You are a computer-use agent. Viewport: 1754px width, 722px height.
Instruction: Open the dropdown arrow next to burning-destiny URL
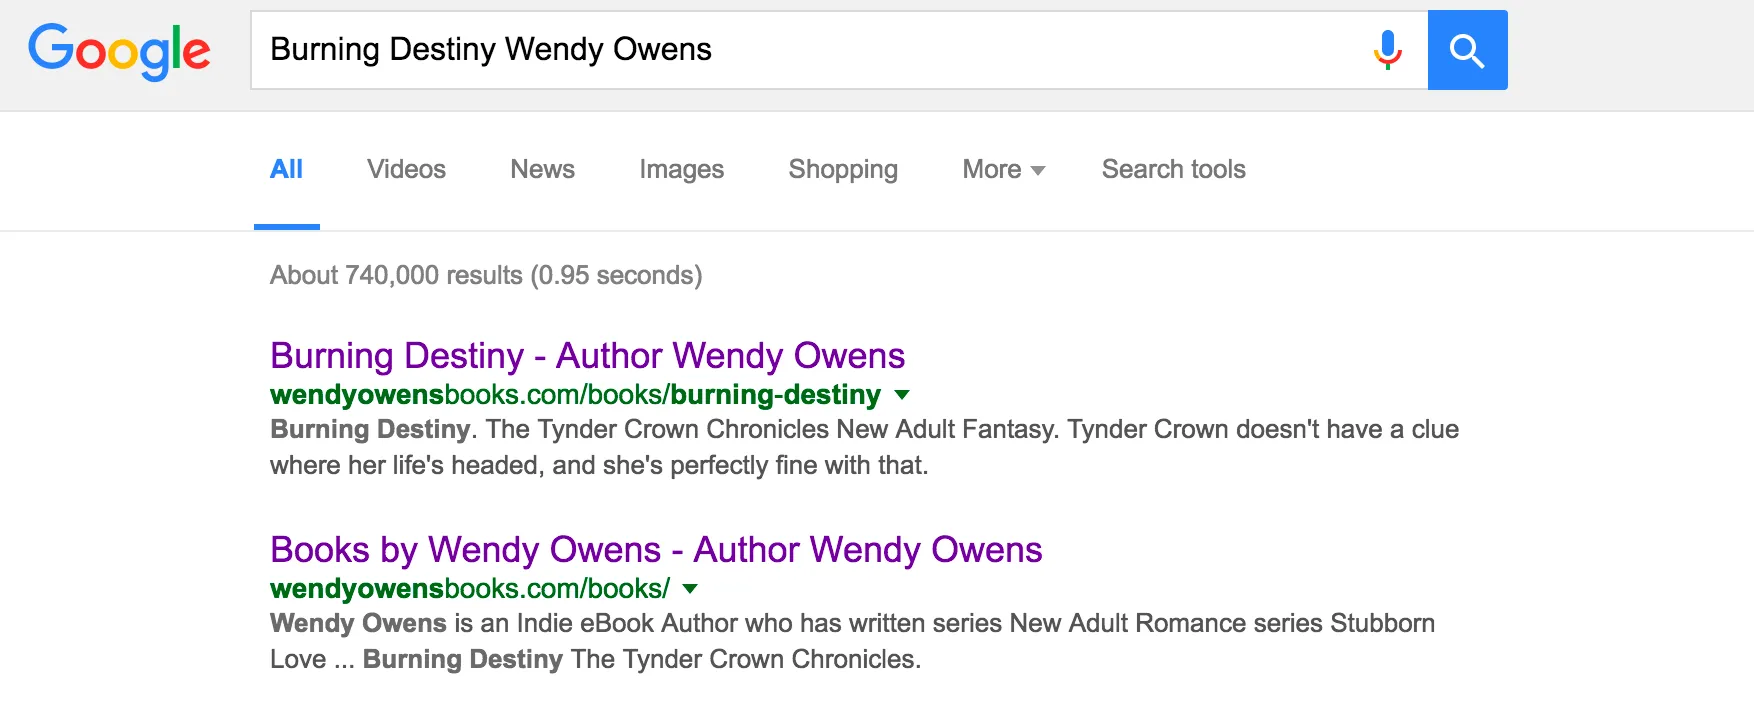tap(903, 395)
